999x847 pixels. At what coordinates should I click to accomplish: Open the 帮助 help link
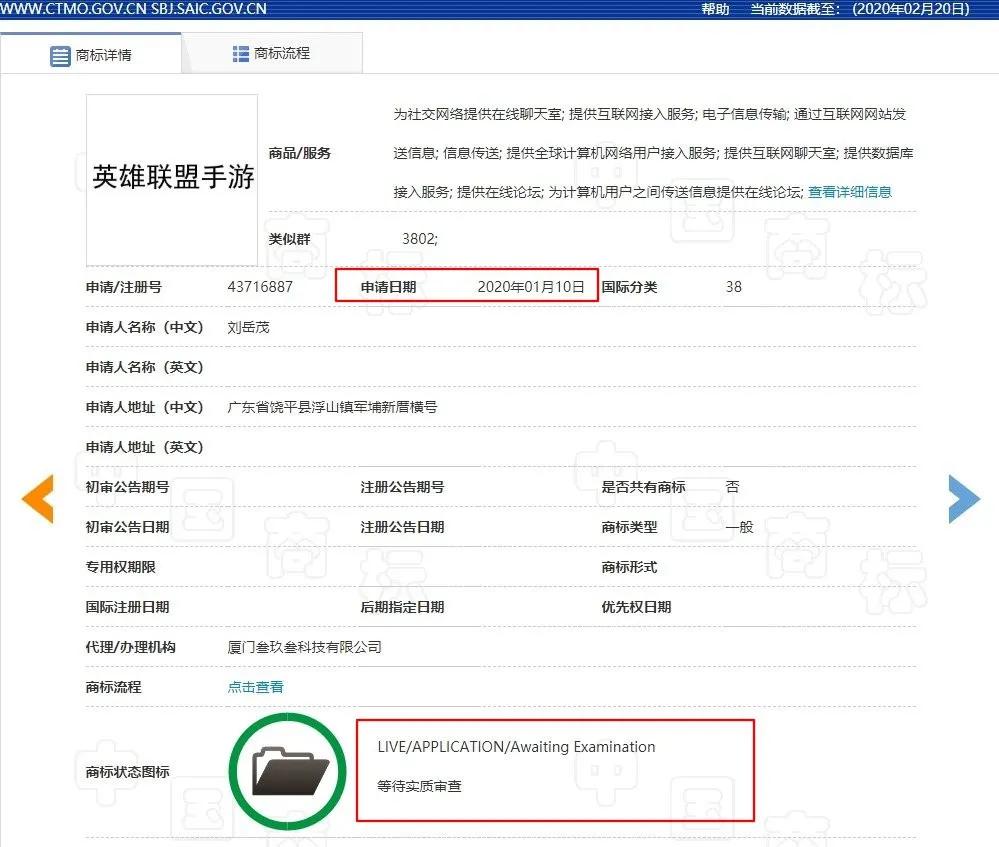(x=714, y=10)
